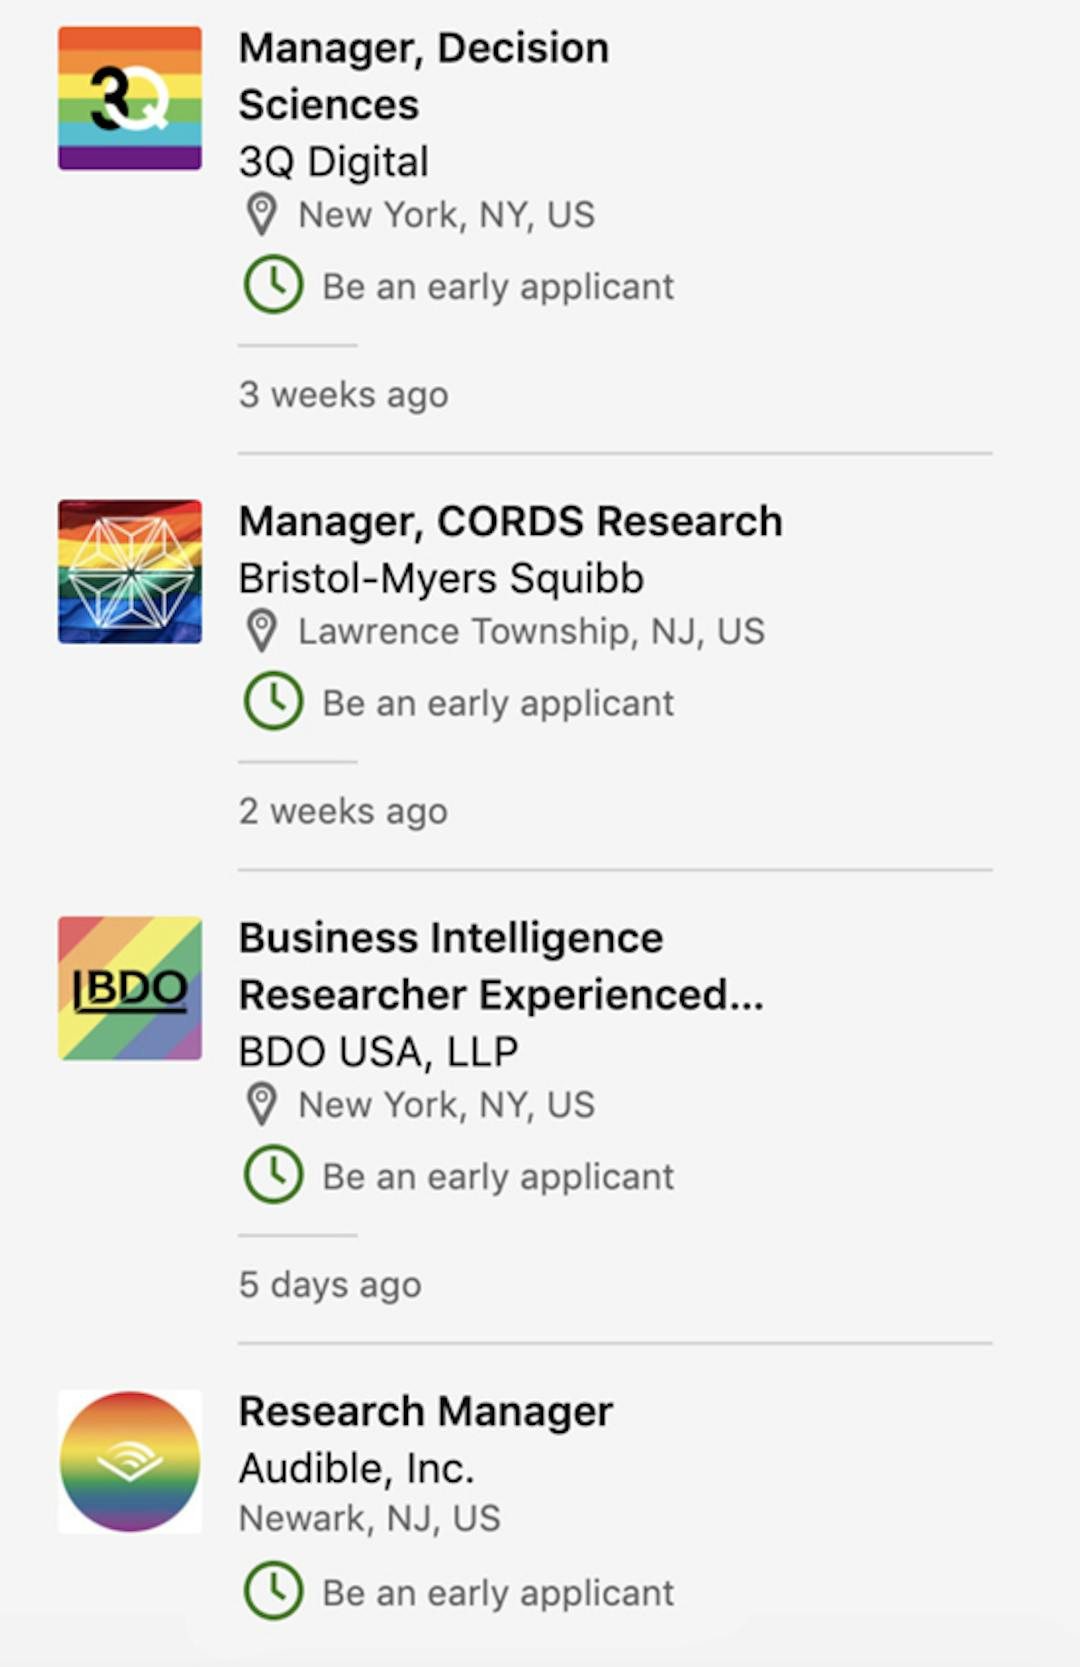
Task: Open Business Intelligence Researcher Experienced listing
Action: pos(500,966)
